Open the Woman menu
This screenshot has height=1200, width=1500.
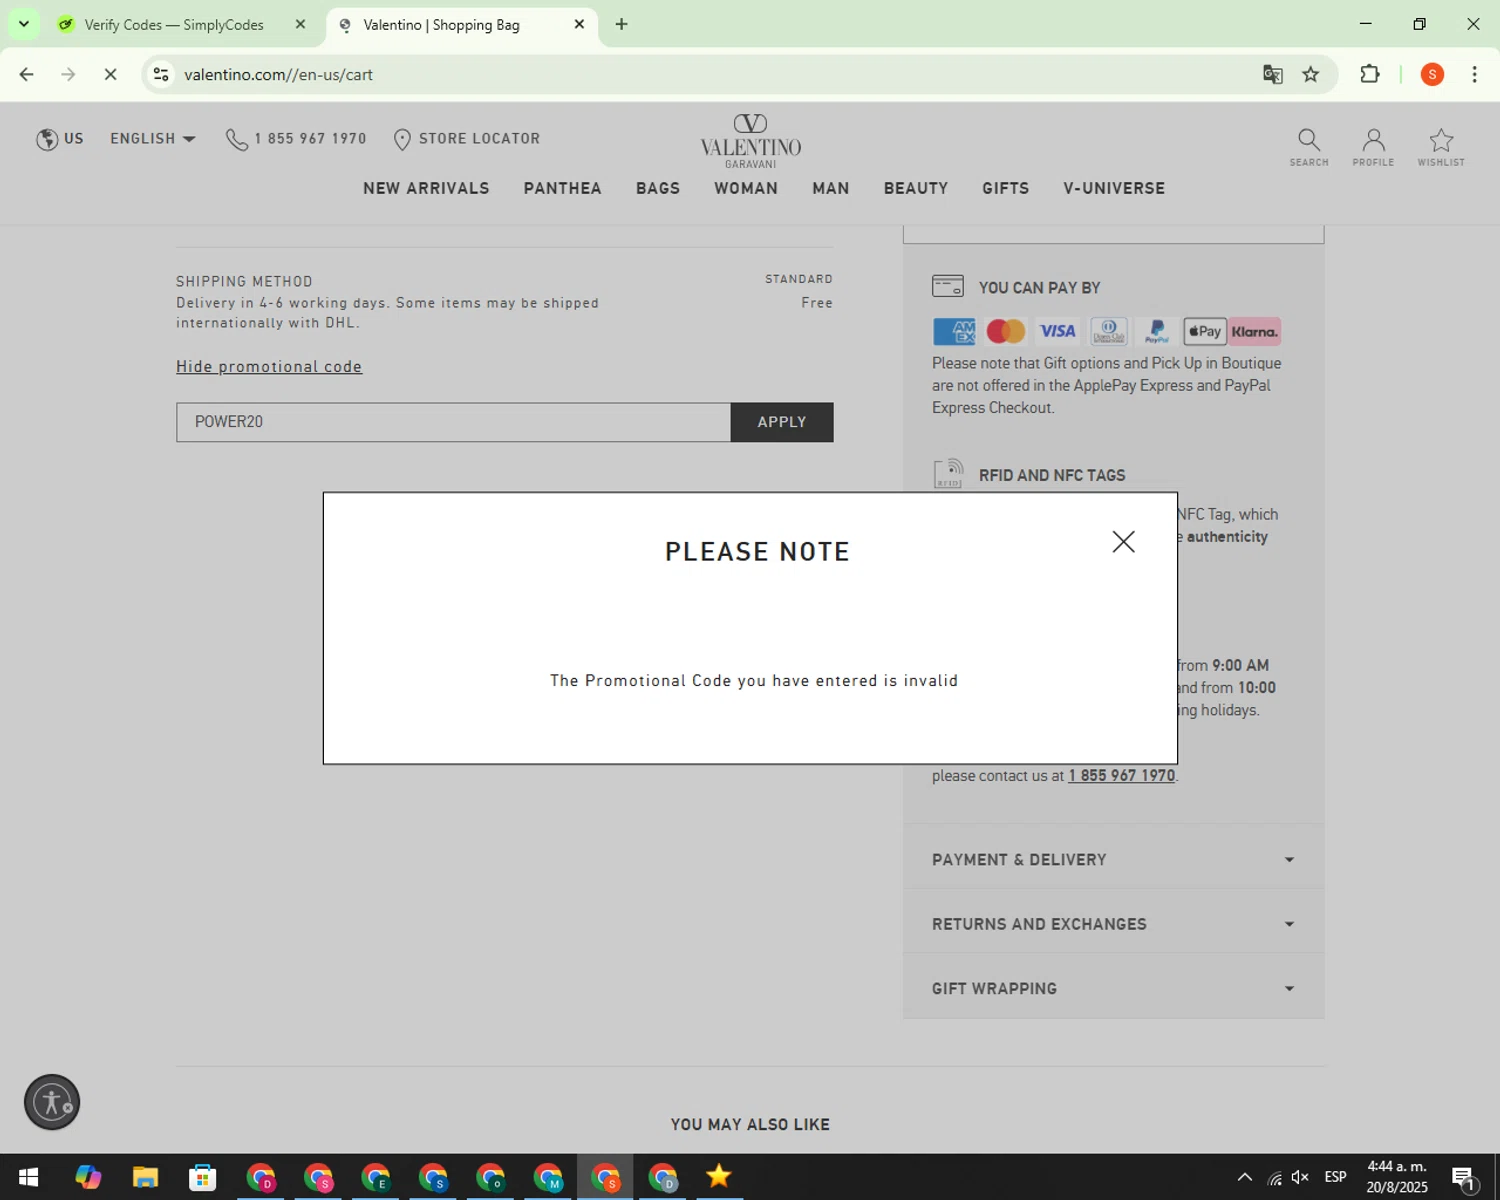point(746,188)
